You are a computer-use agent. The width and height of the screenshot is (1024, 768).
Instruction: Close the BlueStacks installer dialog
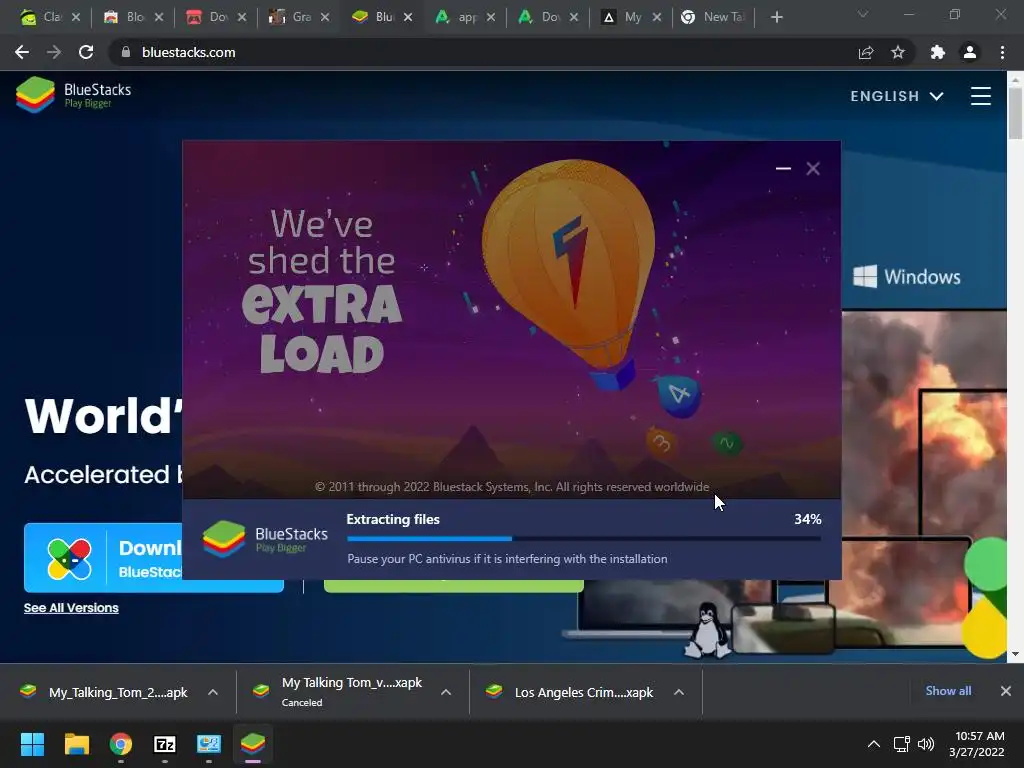(813, 168)
